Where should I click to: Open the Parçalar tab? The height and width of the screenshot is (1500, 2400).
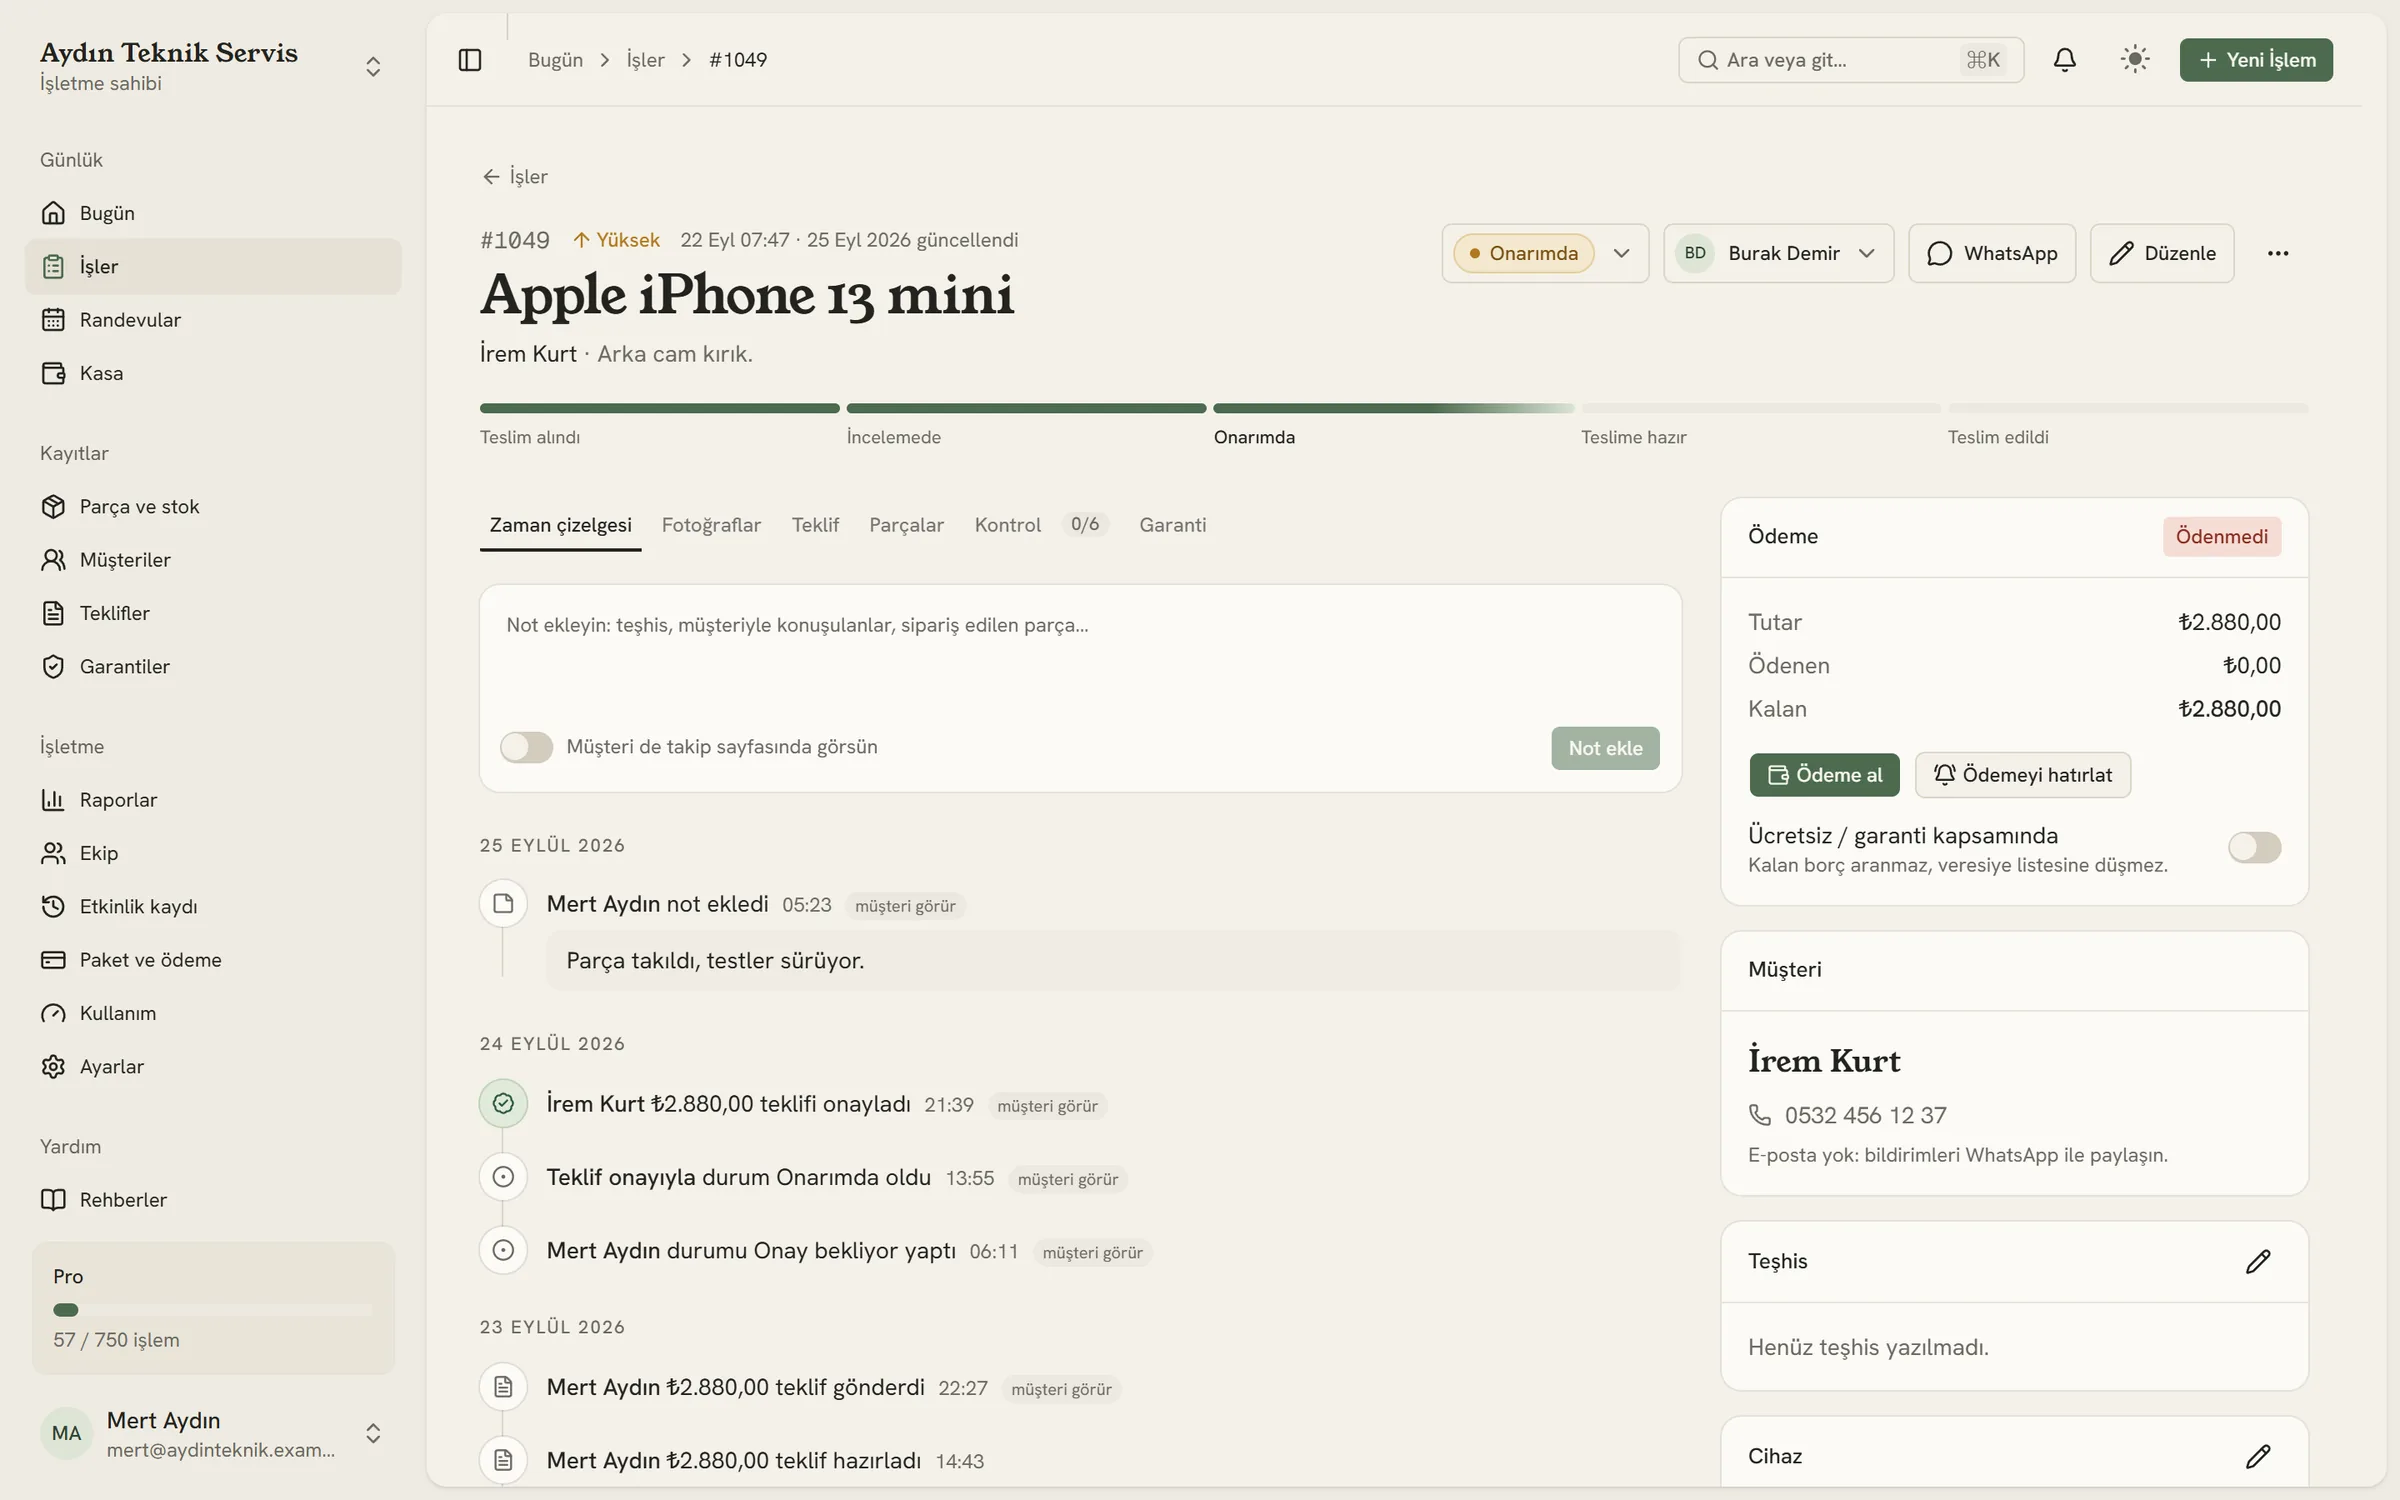(906, 525)
